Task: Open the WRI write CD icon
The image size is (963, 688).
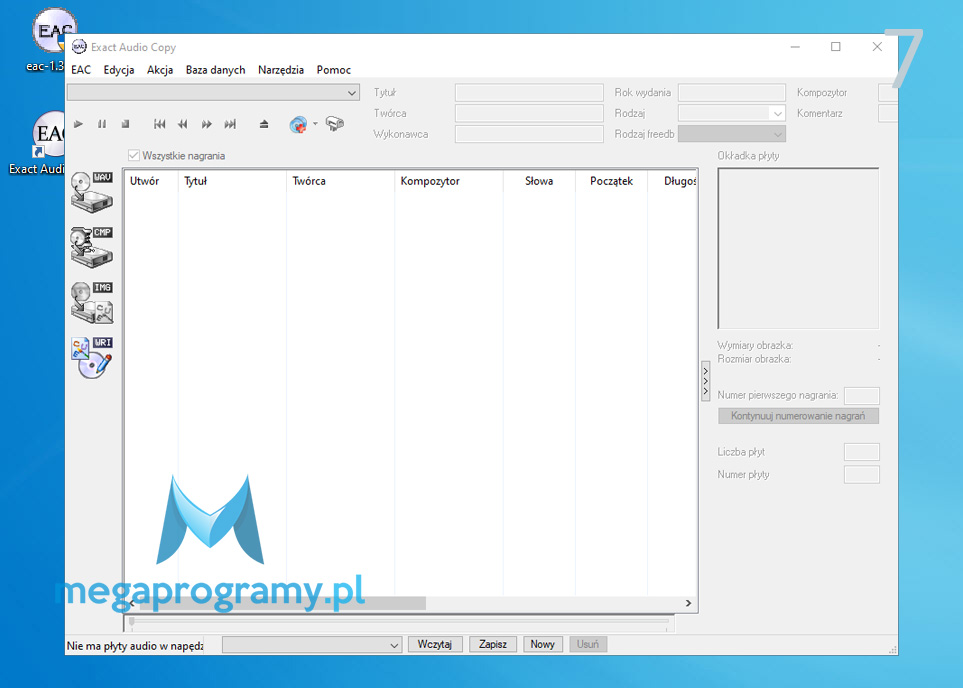Action: click(92, 357)
